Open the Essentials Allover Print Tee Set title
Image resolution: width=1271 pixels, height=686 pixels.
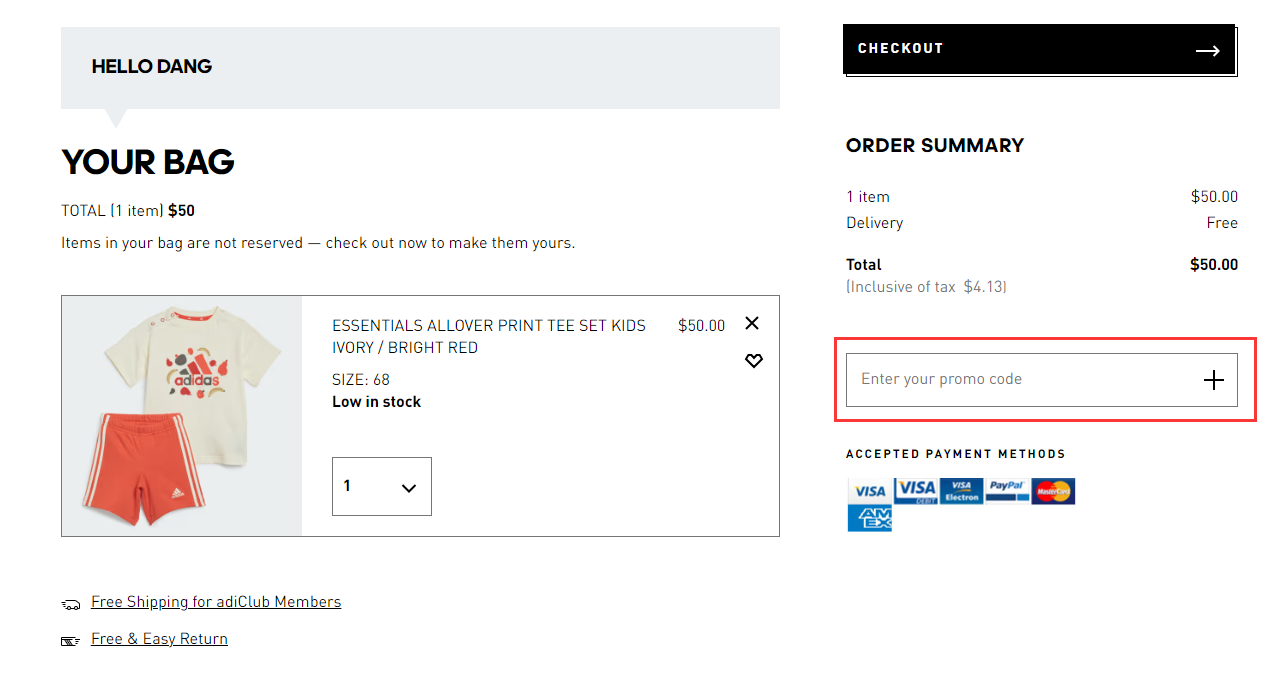489,337
